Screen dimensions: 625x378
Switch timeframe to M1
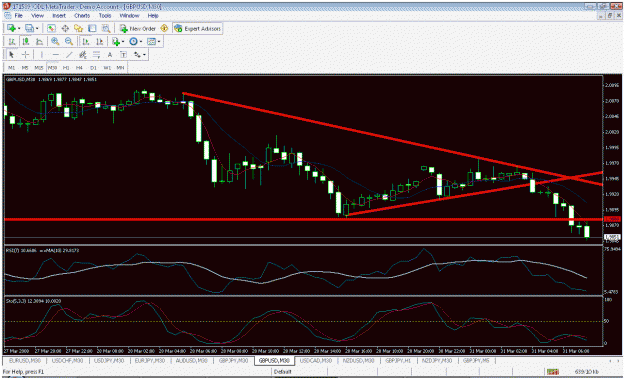[12, 68]
